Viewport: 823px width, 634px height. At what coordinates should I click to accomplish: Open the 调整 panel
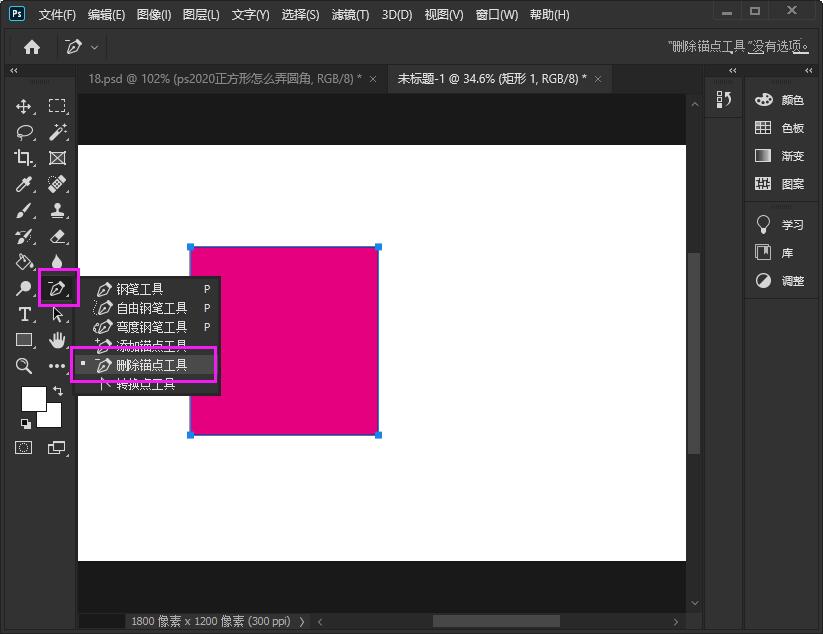[x=779, y=281]
